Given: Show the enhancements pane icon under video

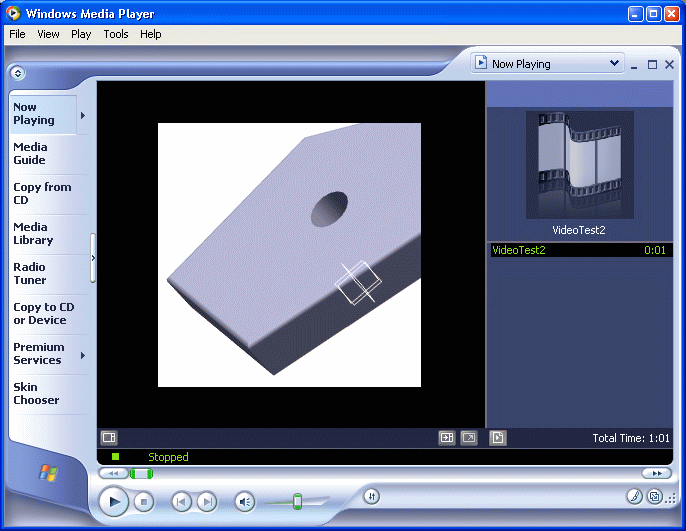Looking at the screenshot, I should tap(108, 437).
